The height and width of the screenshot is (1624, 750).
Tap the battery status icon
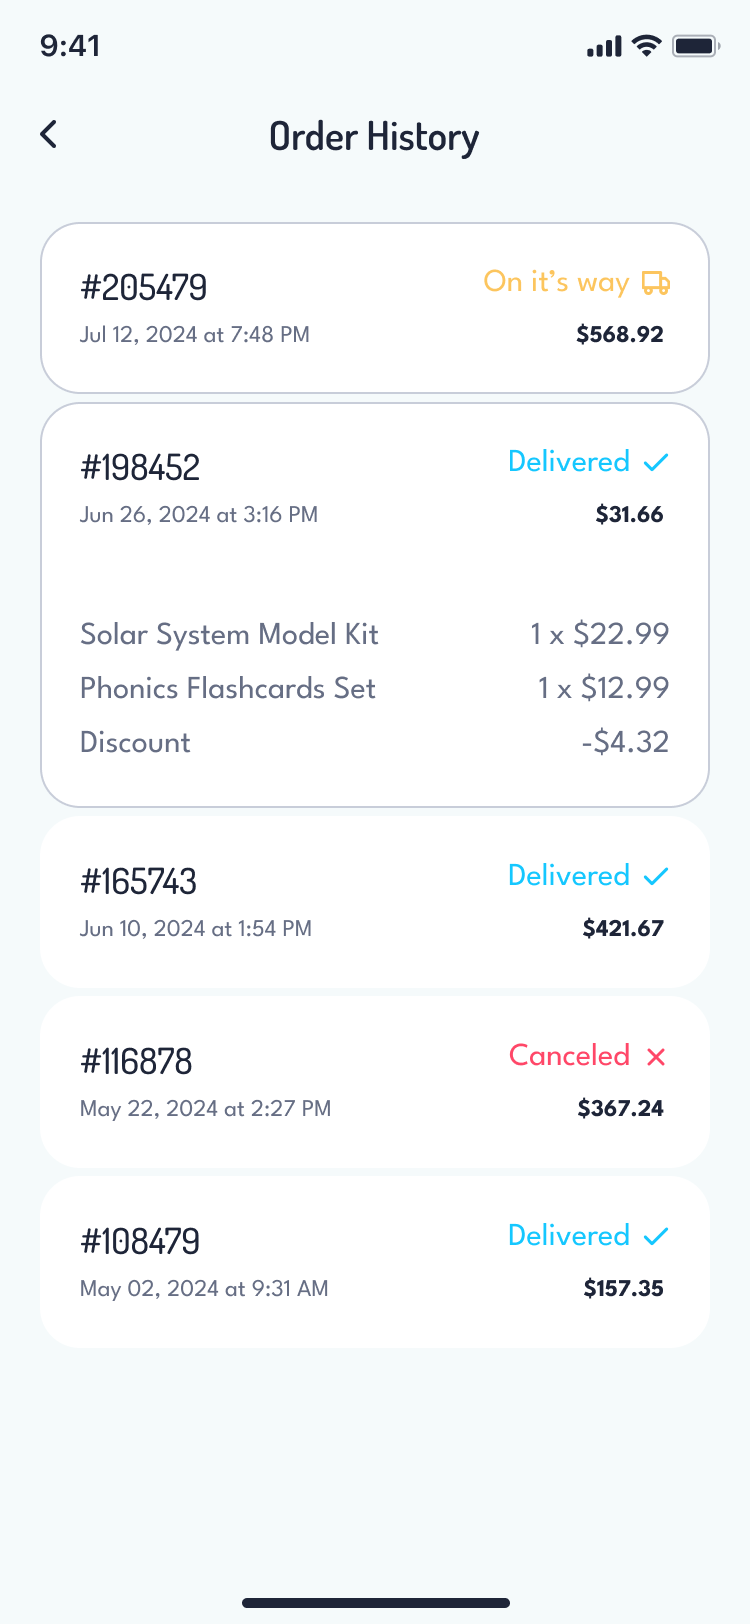click(x=696, y=46)
